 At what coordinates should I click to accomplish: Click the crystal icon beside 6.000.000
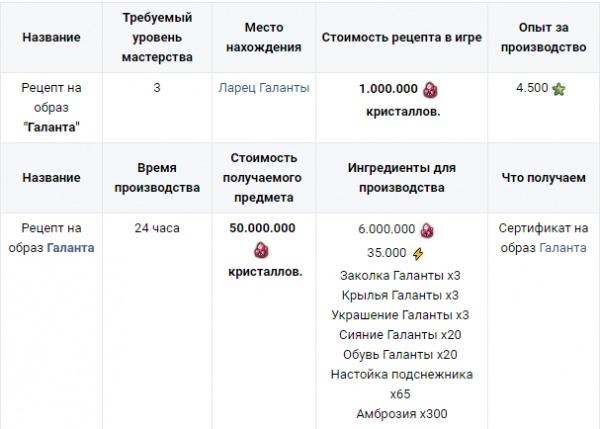427,229
